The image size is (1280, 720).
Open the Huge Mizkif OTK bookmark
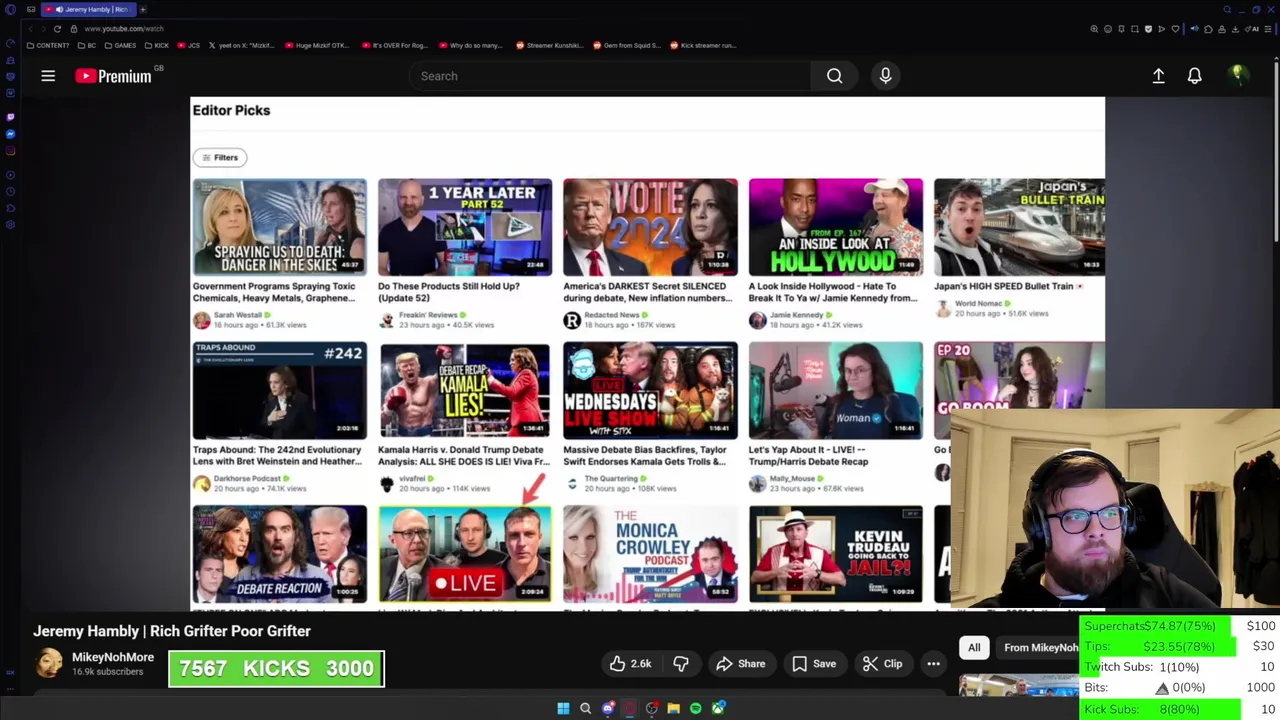317,45
